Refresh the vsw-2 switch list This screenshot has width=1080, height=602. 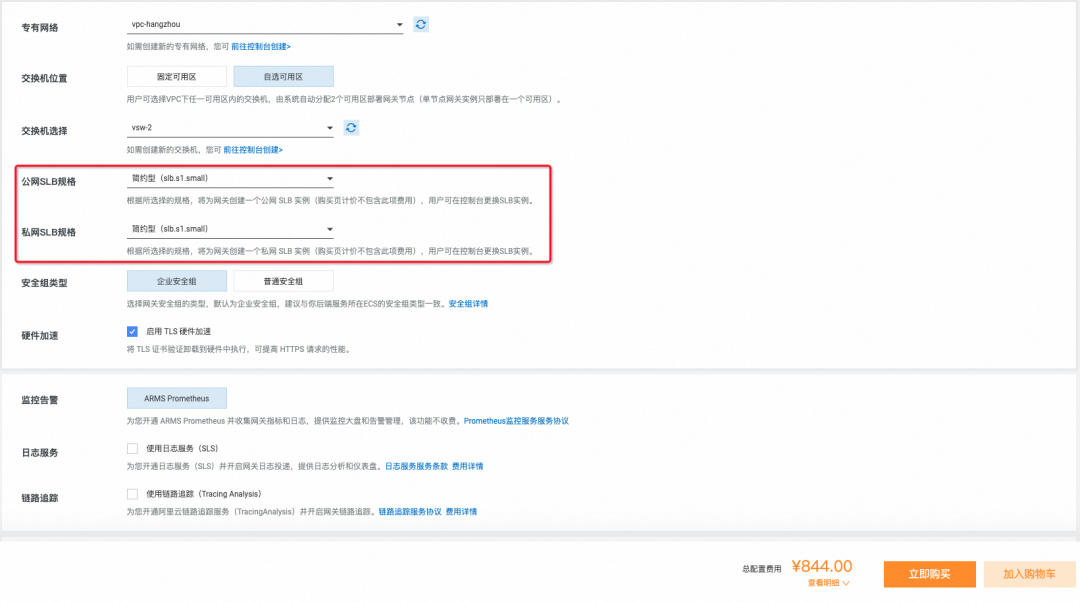[x=351, y=127]
